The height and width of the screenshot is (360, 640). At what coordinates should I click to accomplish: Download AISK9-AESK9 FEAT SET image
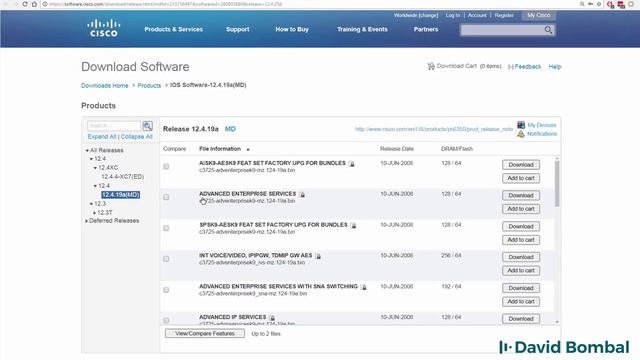pos(521,164)
